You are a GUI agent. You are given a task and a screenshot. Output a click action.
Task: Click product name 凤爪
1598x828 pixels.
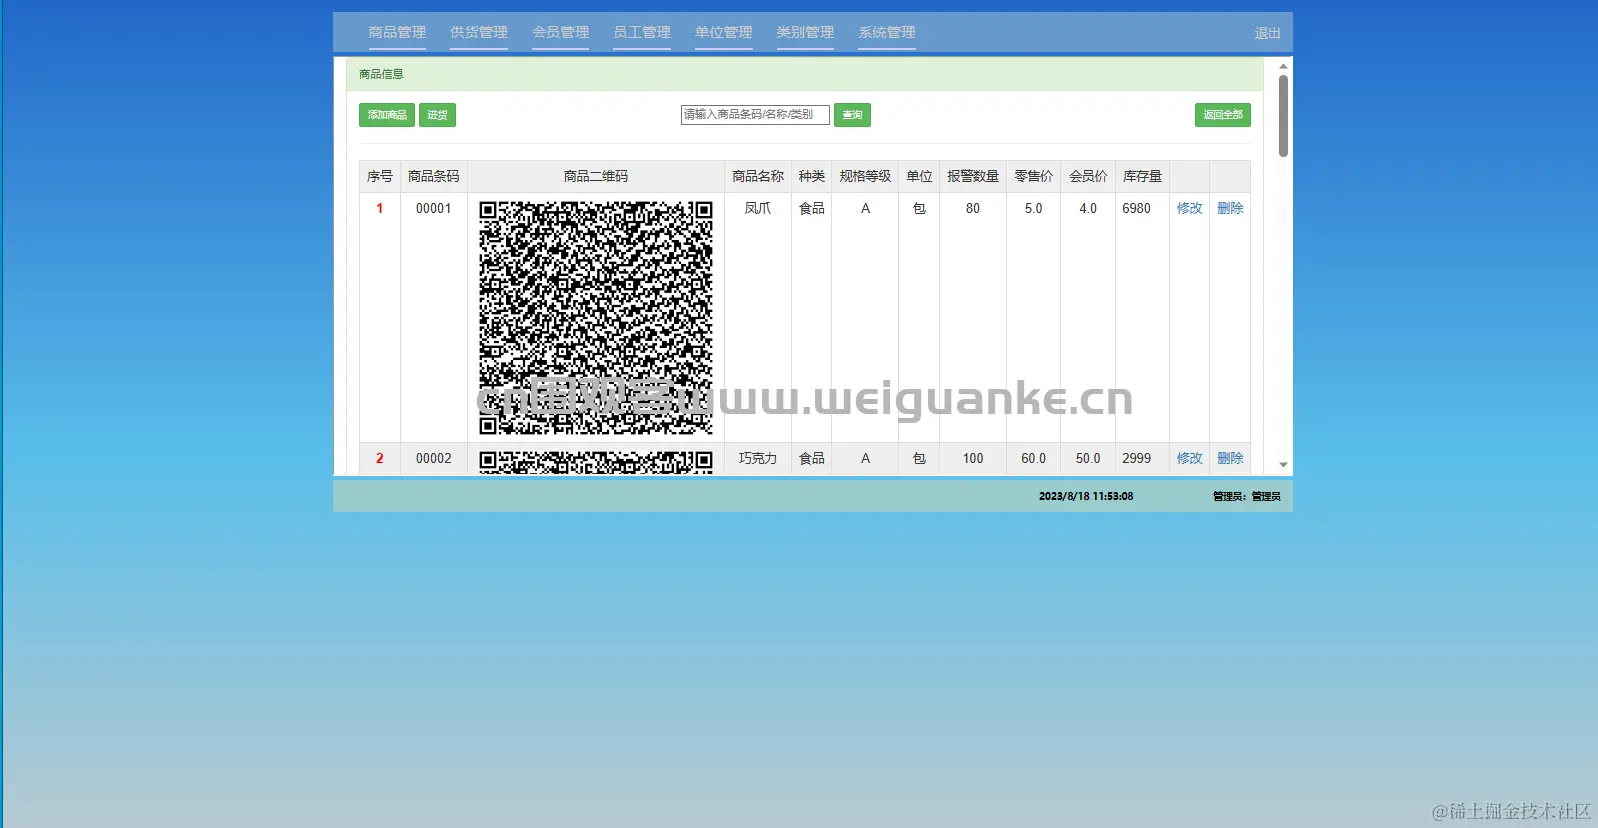point(758,208)
